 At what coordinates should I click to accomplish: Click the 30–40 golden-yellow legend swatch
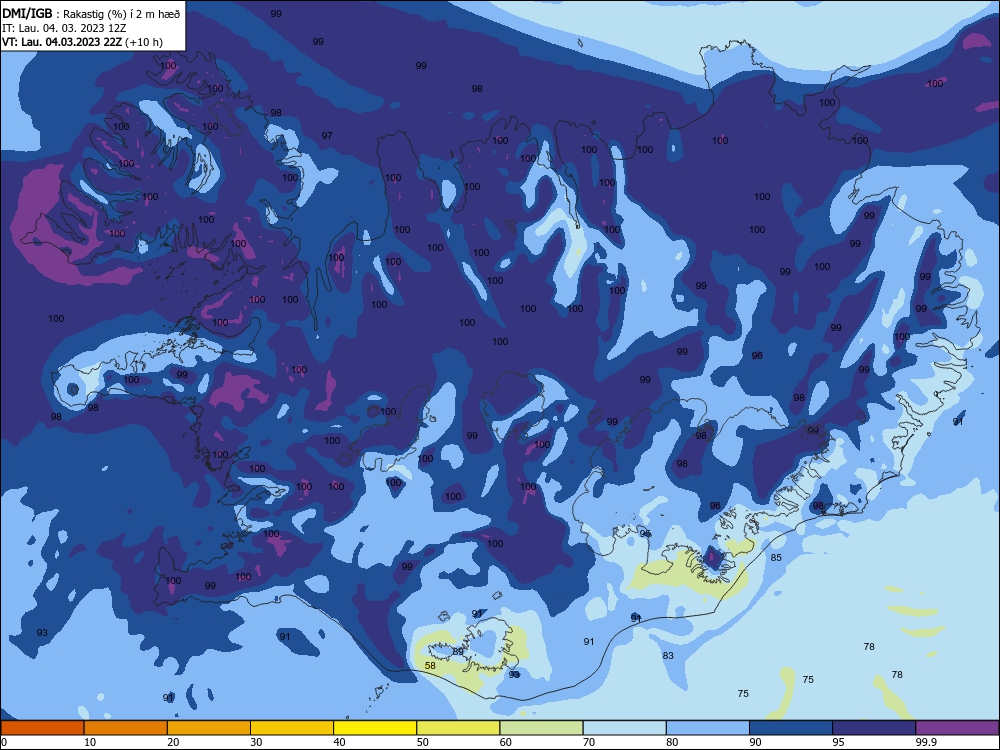pyautogui.click(x=292, y=728)
